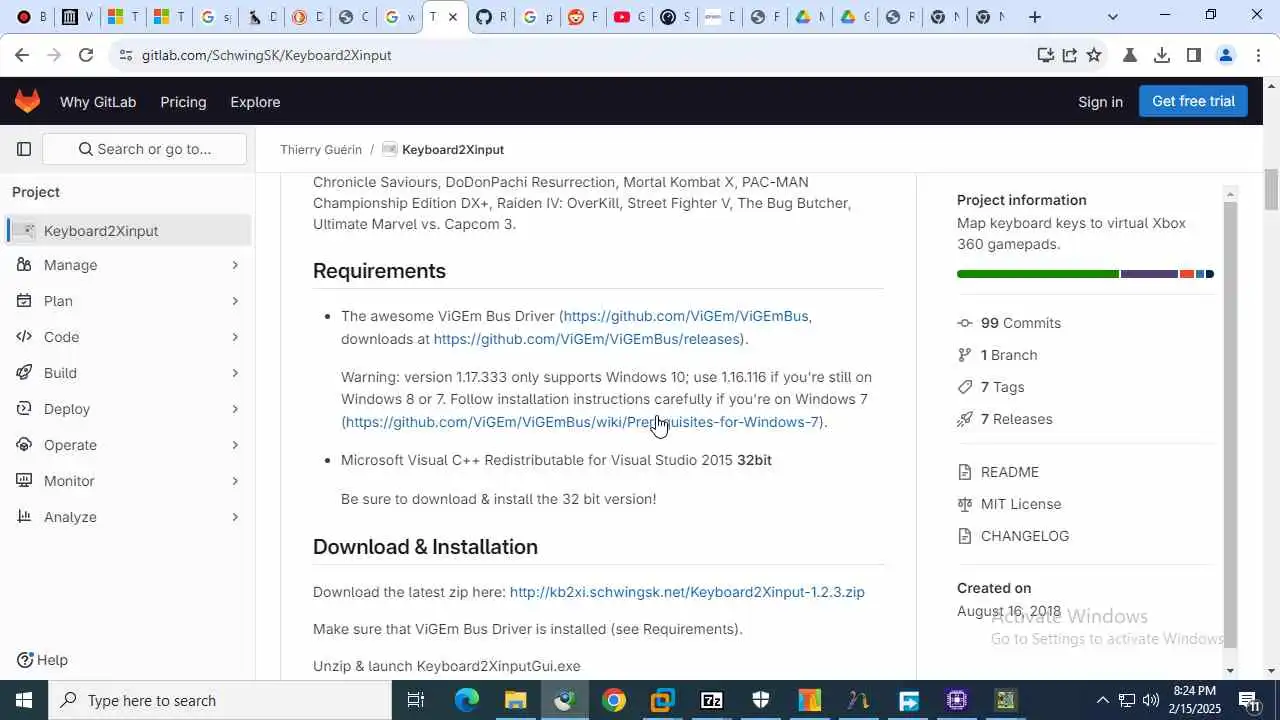Open Chrome downloads icon in toolbar
Screen dimensions: 1280x720
(1162, 55)
